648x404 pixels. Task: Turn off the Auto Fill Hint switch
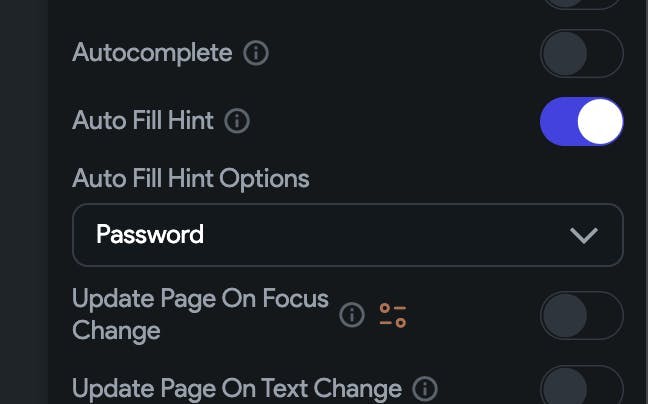tap(581, 122)
